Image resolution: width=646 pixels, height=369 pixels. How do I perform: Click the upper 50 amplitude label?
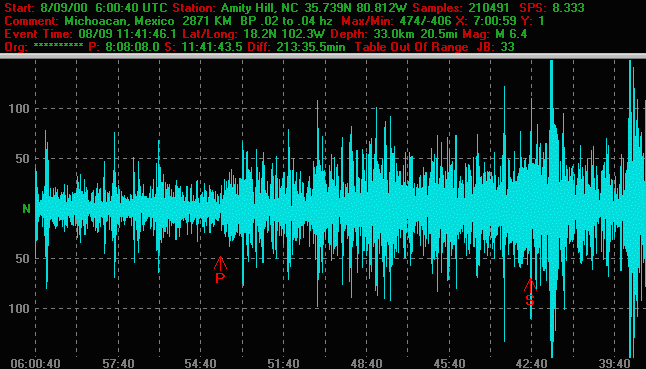point(23,159)
